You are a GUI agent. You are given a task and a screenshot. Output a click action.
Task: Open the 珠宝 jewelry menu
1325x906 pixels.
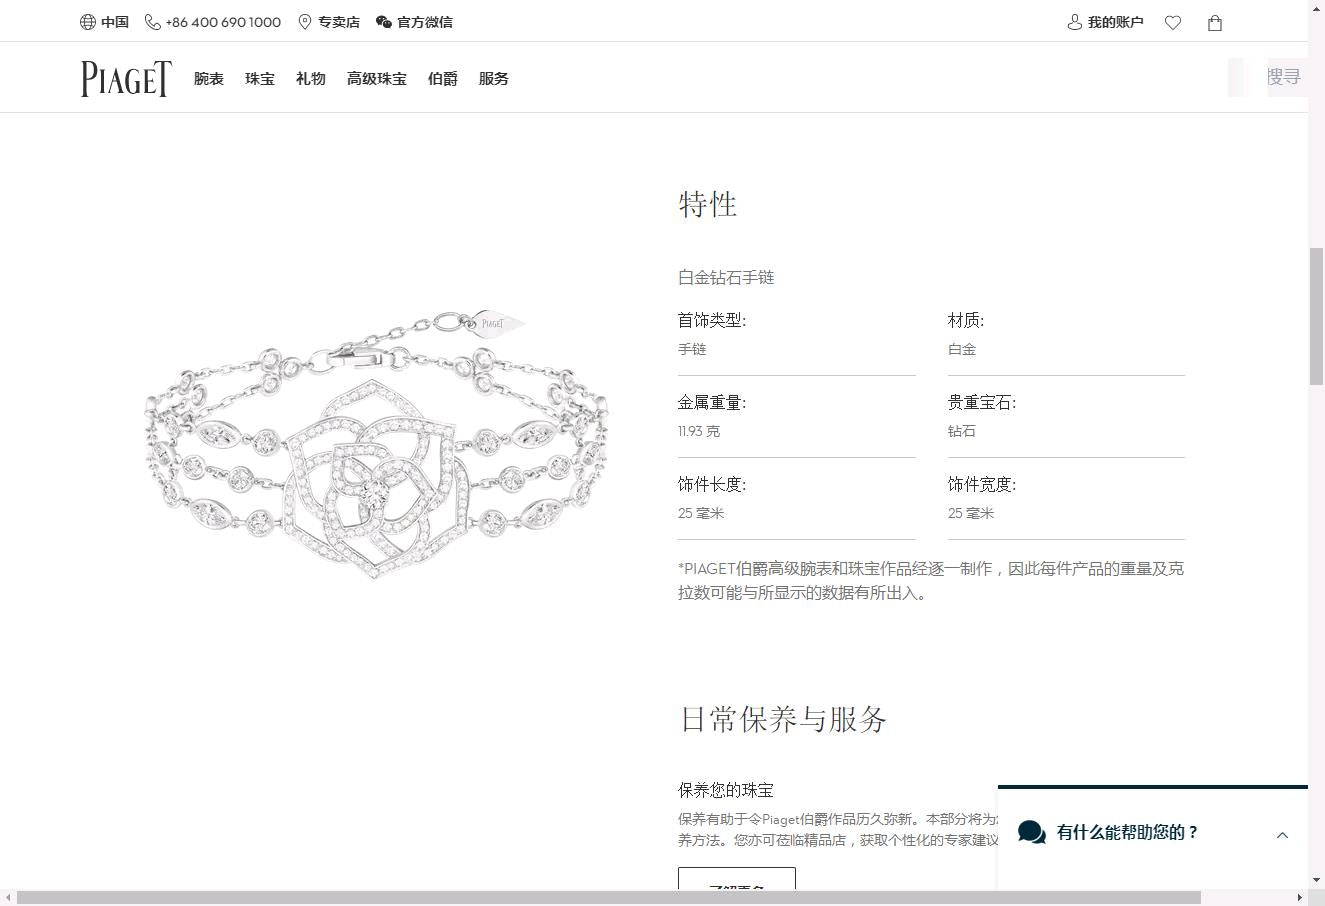coord(260,79)
